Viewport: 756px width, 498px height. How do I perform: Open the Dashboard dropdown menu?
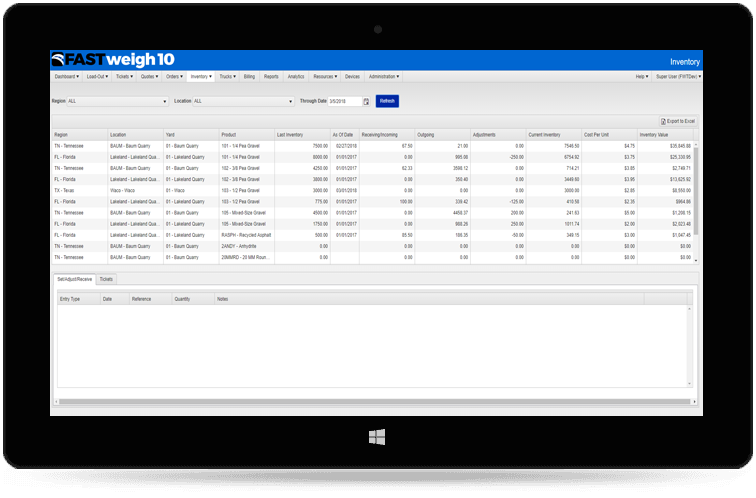click(67, 77)
